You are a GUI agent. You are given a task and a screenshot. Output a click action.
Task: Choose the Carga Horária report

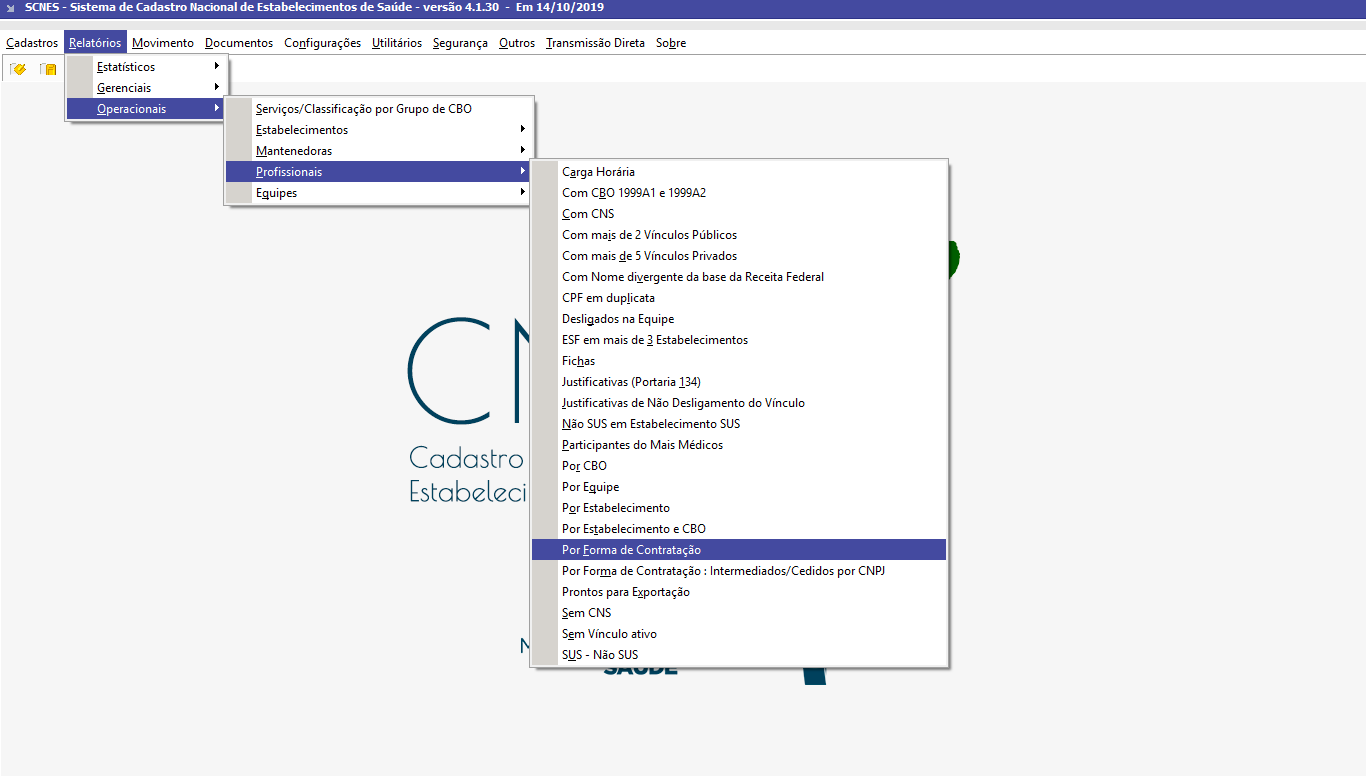tap(598, 172)
